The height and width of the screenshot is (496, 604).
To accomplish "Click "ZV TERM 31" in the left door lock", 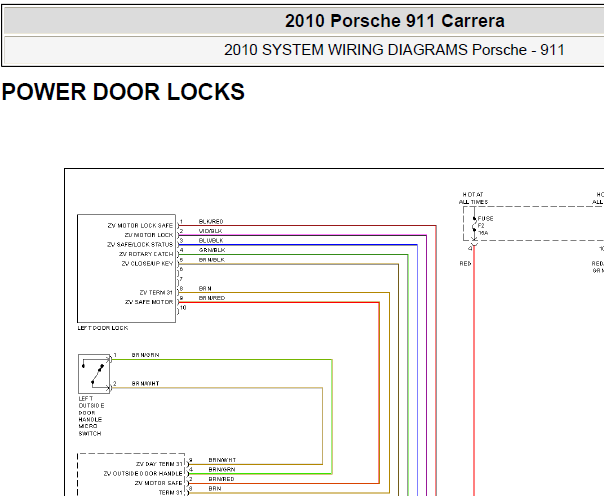I will tap(156, 293).
